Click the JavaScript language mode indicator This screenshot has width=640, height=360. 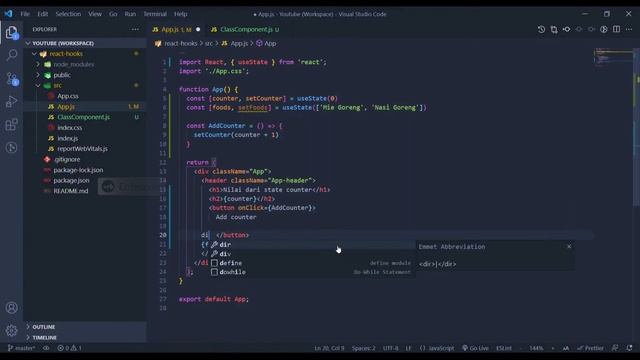coord(441,348)
